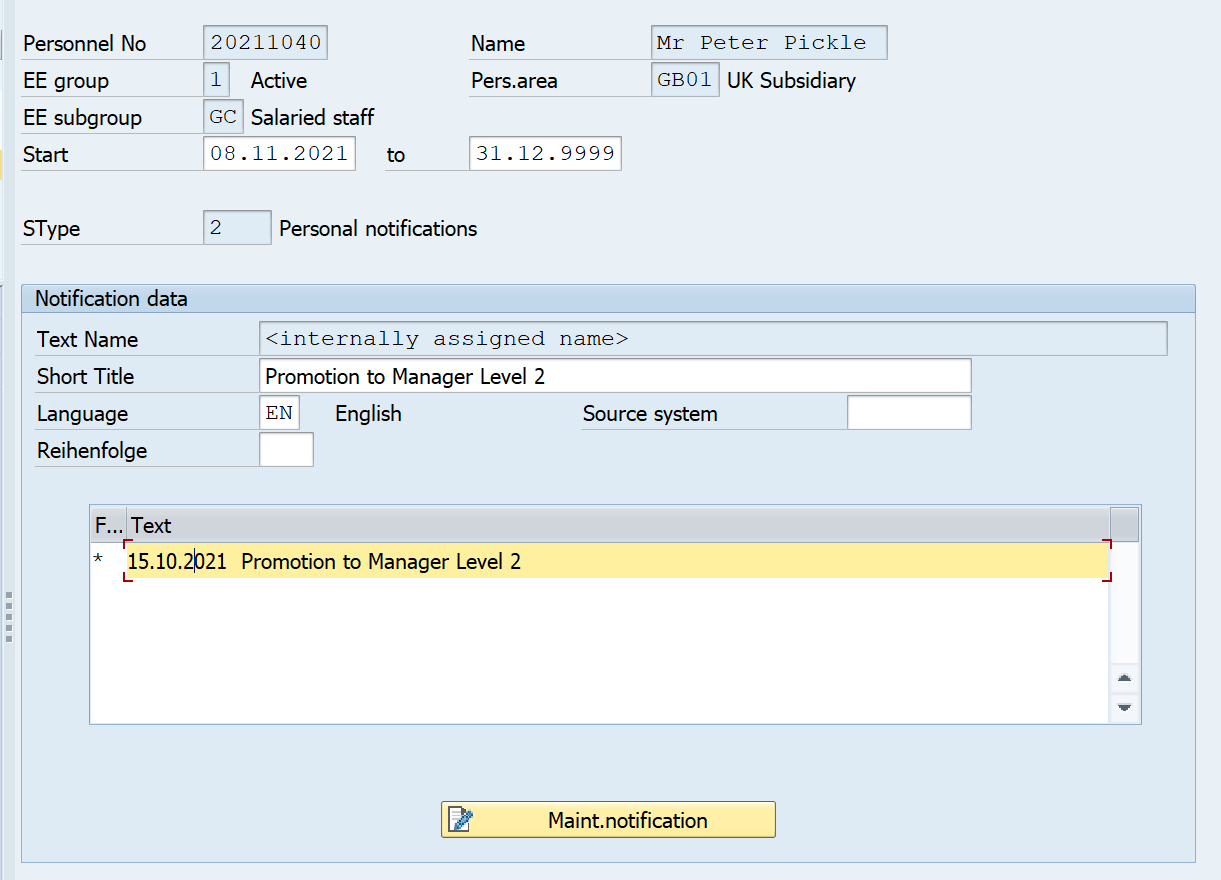
Task: Click the scroll down arrow in the text table
Action: [1125, 707]
